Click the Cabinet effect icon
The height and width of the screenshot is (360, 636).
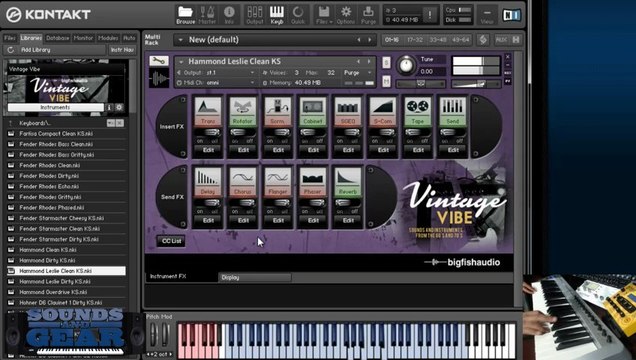point(313,107)
